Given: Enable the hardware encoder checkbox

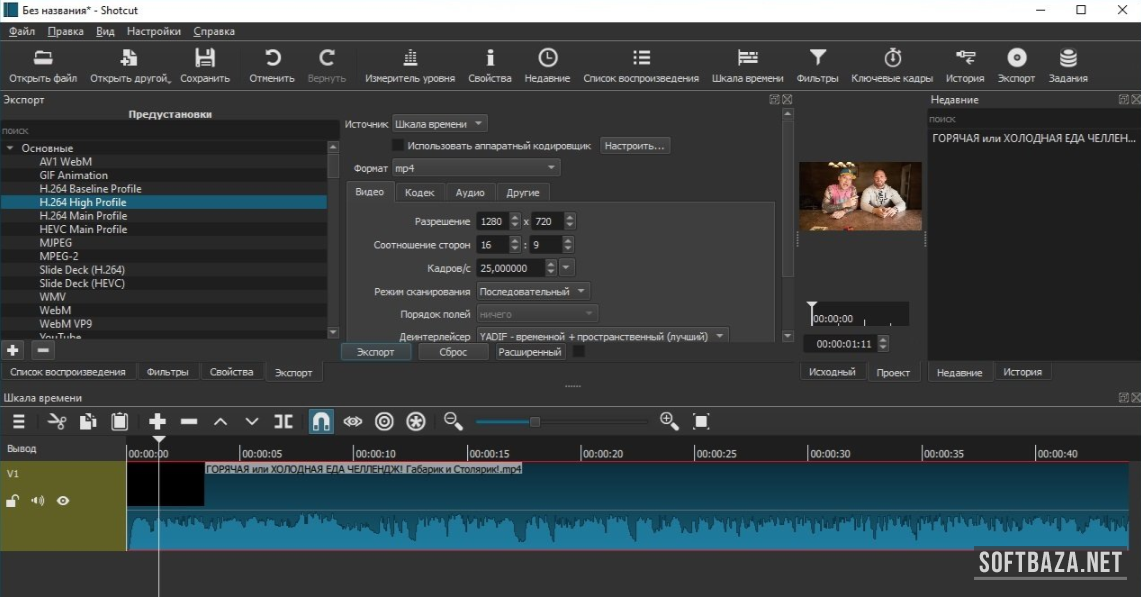Looking at the screenshot, I should [398, 146].
